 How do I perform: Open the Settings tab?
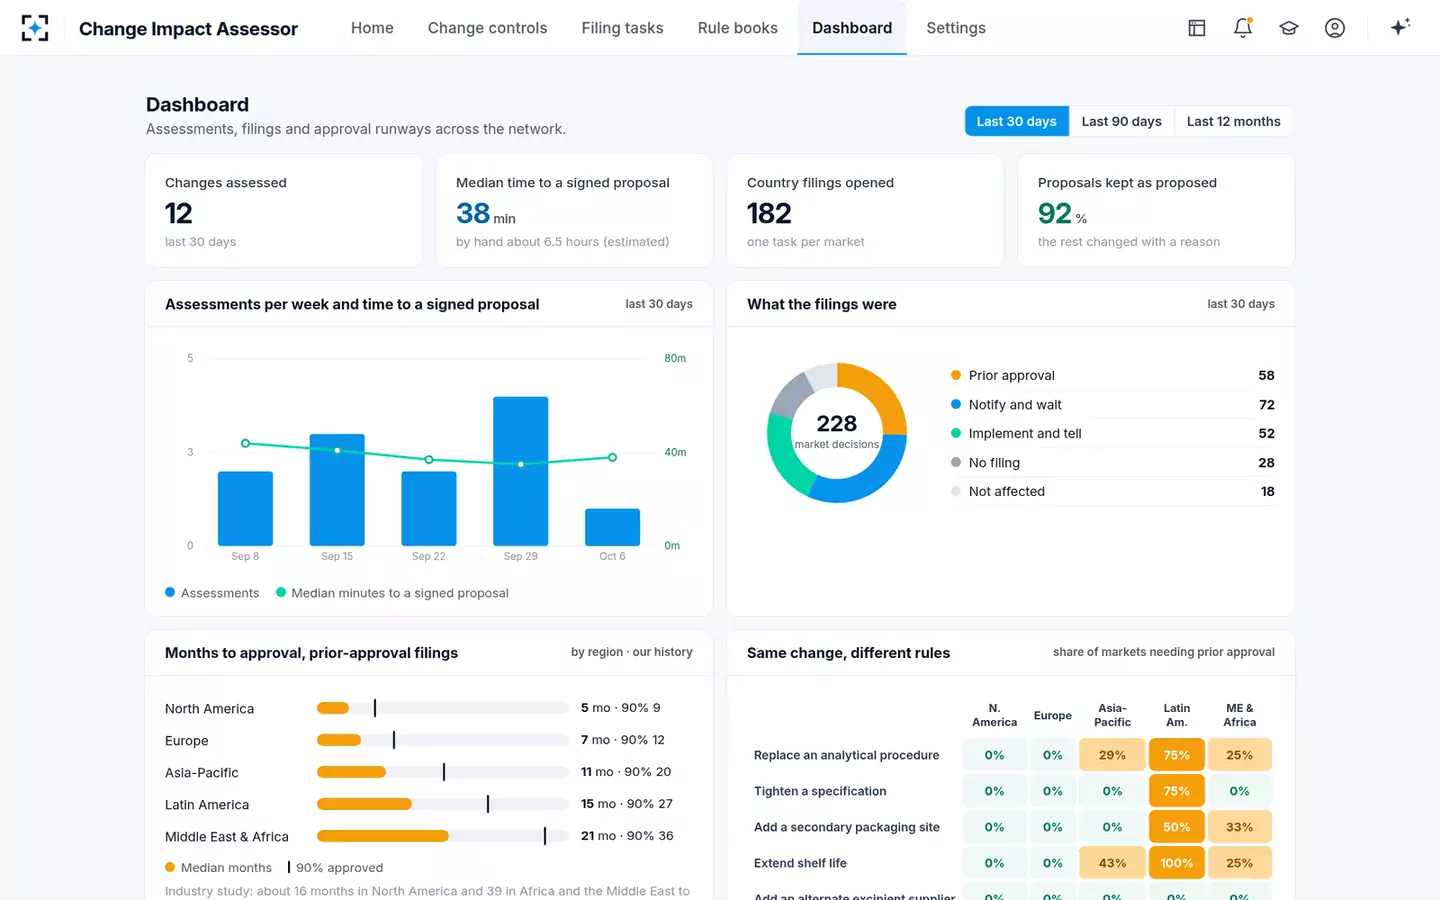coord(956,28)
